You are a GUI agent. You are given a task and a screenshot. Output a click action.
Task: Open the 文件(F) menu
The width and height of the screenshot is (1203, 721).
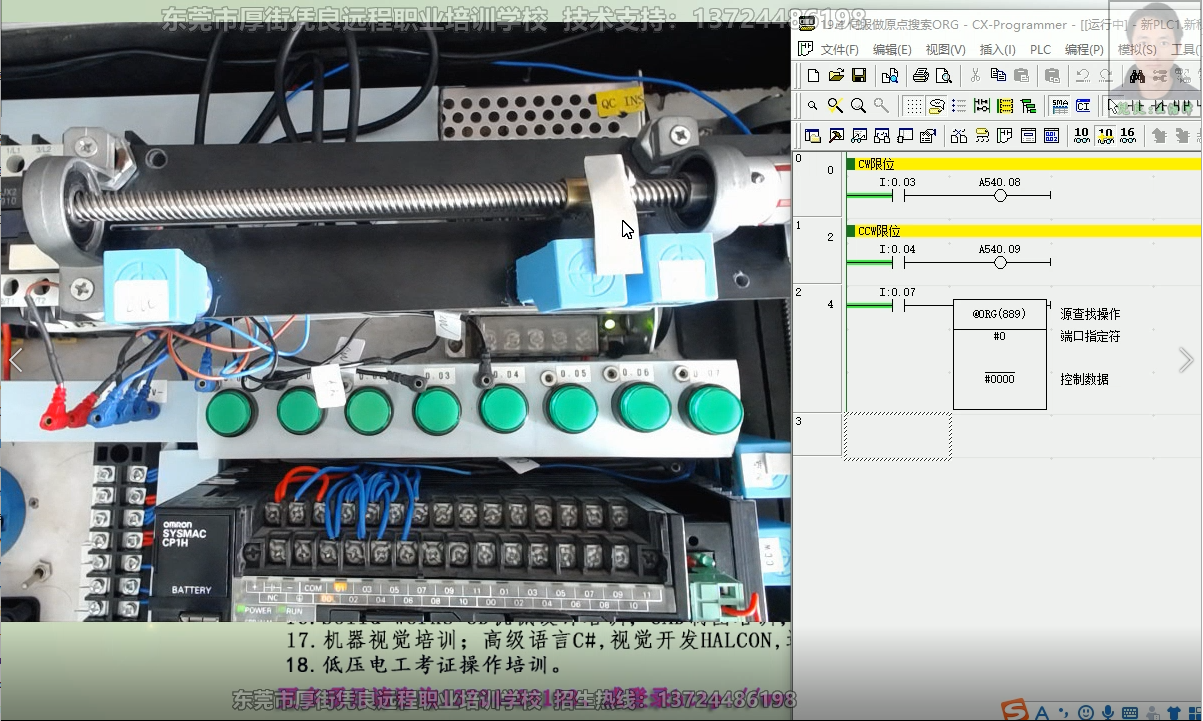840,49
